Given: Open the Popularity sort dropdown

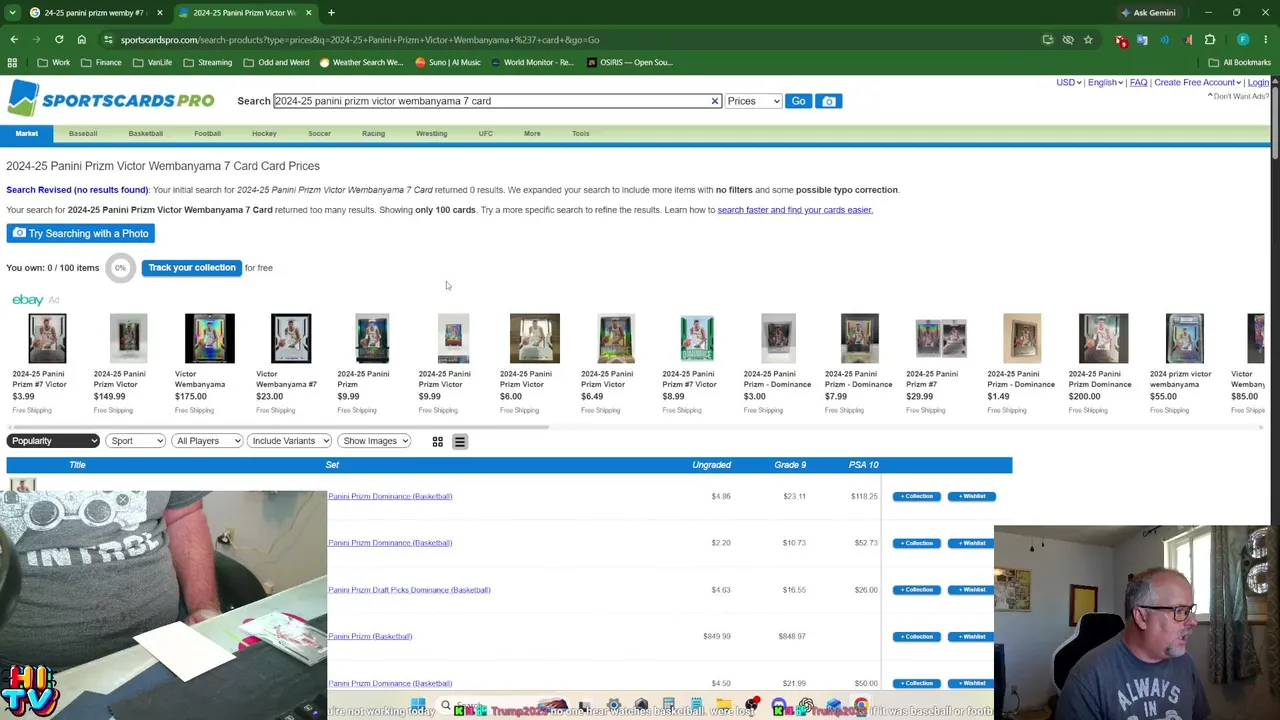Looking at the screenshot, I should click(54, 441).
